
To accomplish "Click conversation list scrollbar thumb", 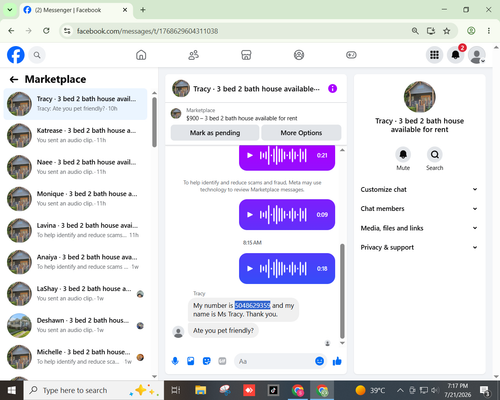I will [x=154, y=122].
